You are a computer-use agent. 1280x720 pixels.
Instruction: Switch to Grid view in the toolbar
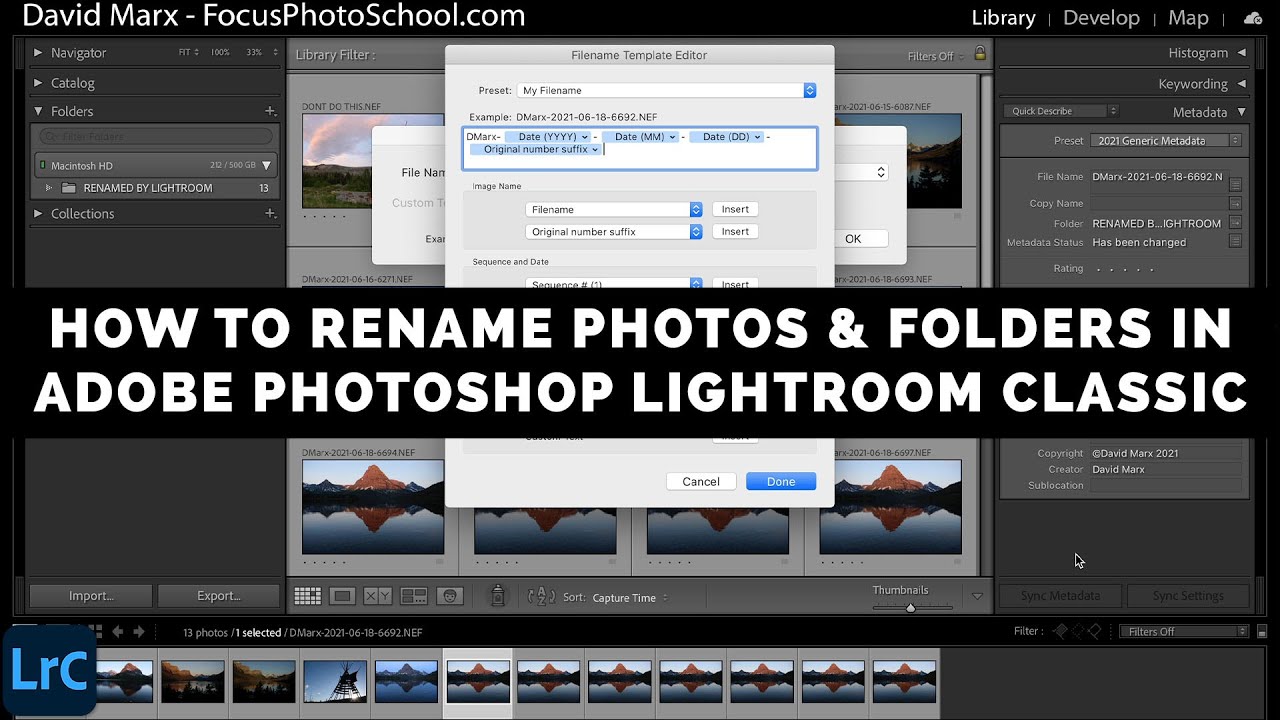point(307,596)
